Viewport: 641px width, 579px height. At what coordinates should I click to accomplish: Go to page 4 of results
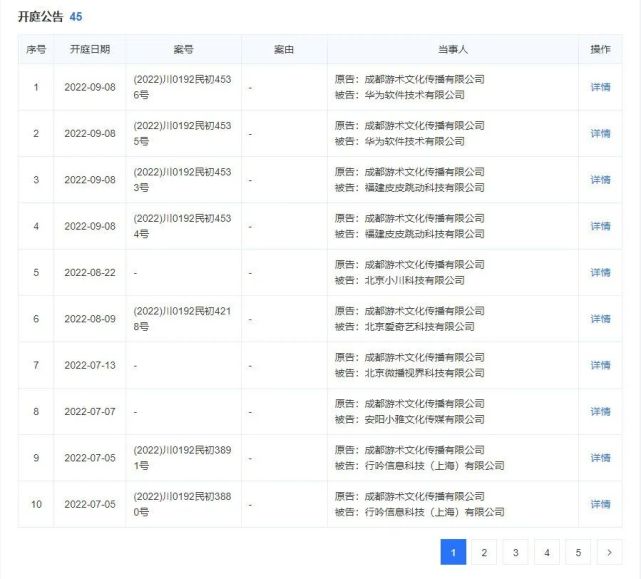(x=547, y=552)
